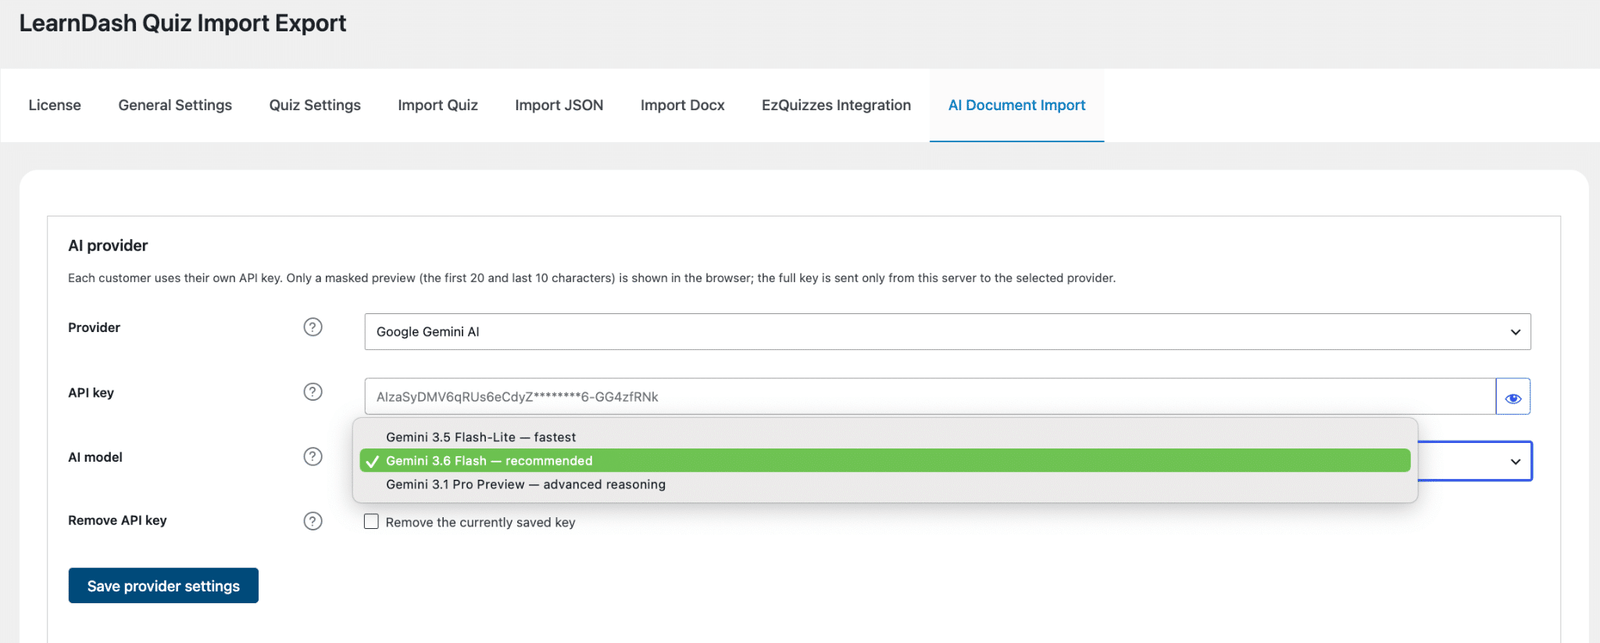This screenshot has height=643, width=1600.
Task: Click Save provider settings button
Action: [163, 586]
